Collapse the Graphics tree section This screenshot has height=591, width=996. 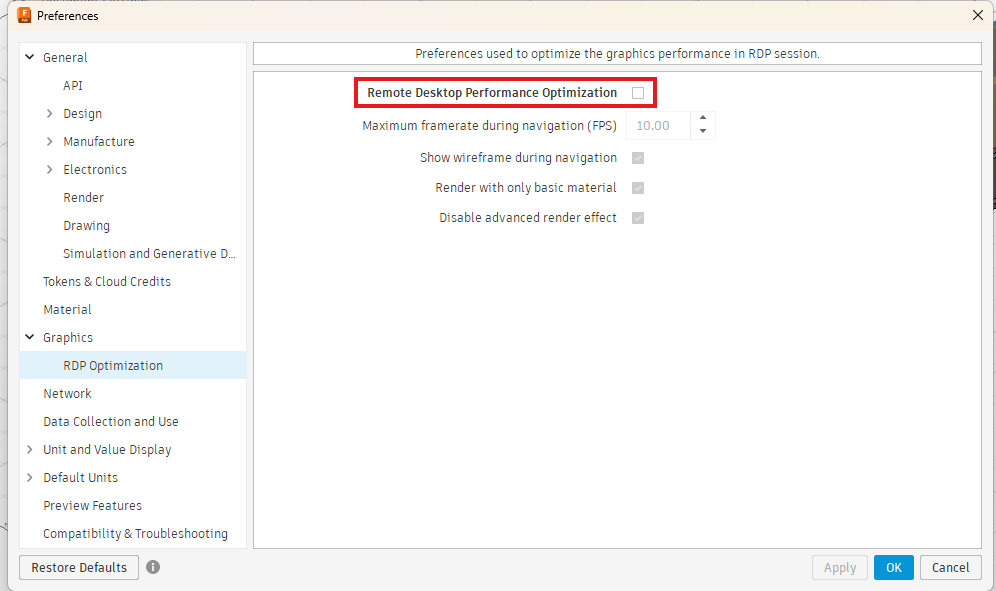click(x=29, y=337)
